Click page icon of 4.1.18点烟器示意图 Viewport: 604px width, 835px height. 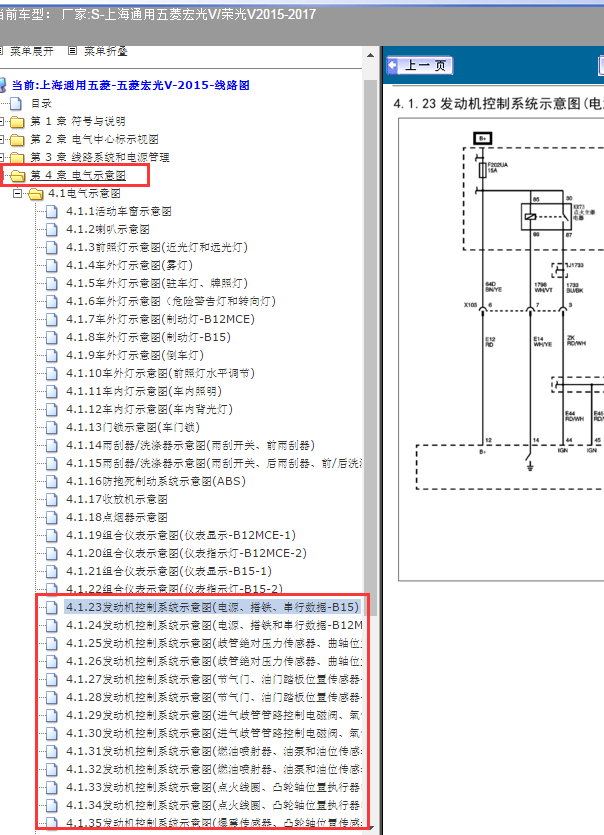[52, 518]
